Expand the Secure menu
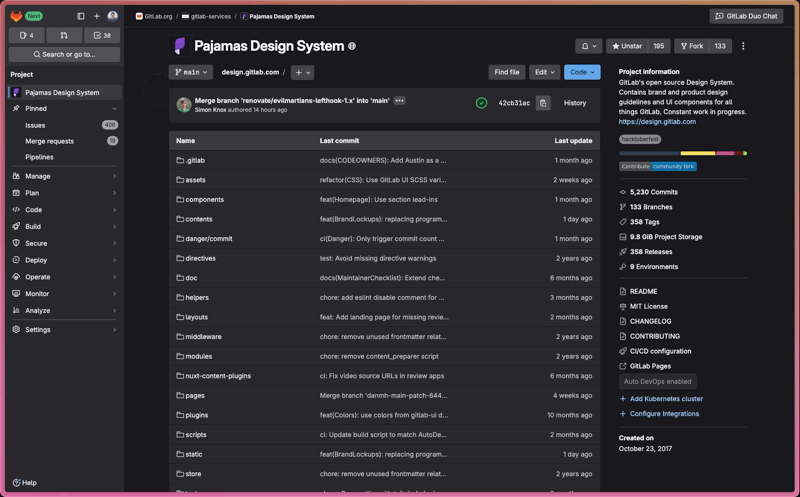This screenshot has width=800, height=497. (x=65, y=243)
